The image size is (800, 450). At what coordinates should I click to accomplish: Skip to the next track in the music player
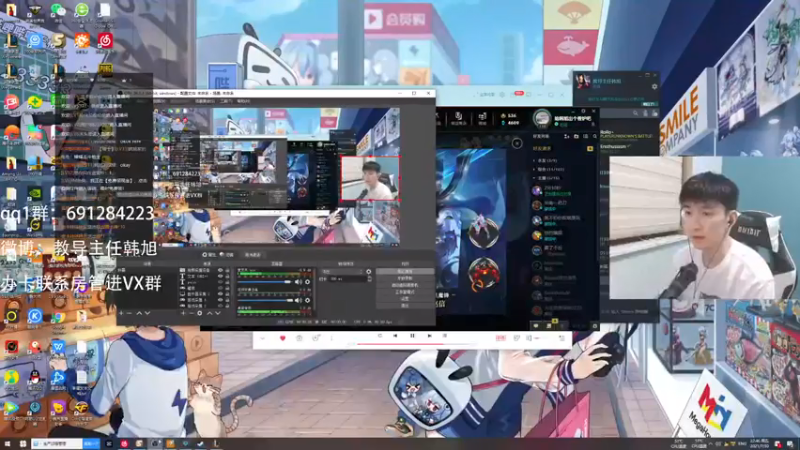pos(430,336)
